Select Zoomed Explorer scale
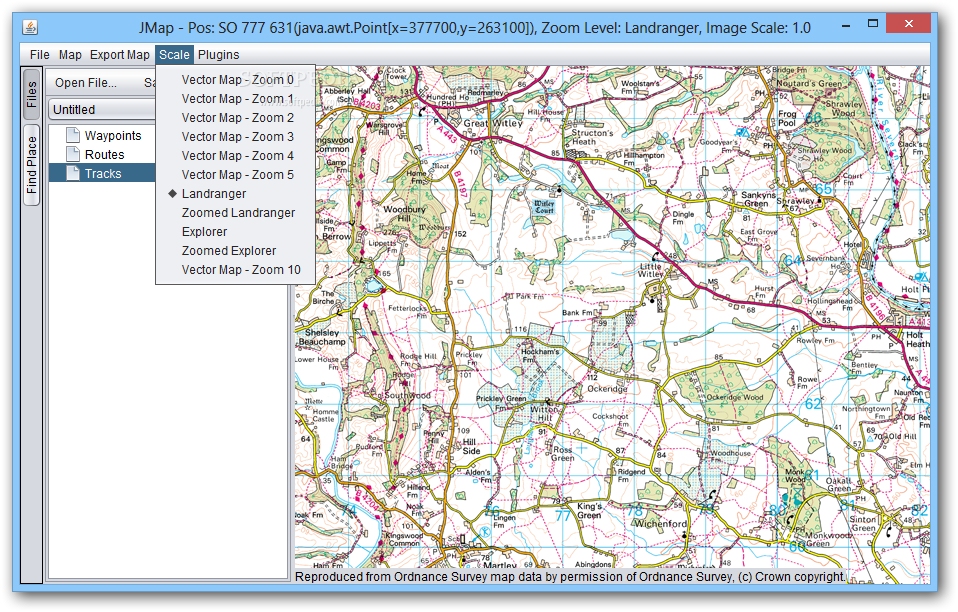 [x=236, y=250]
